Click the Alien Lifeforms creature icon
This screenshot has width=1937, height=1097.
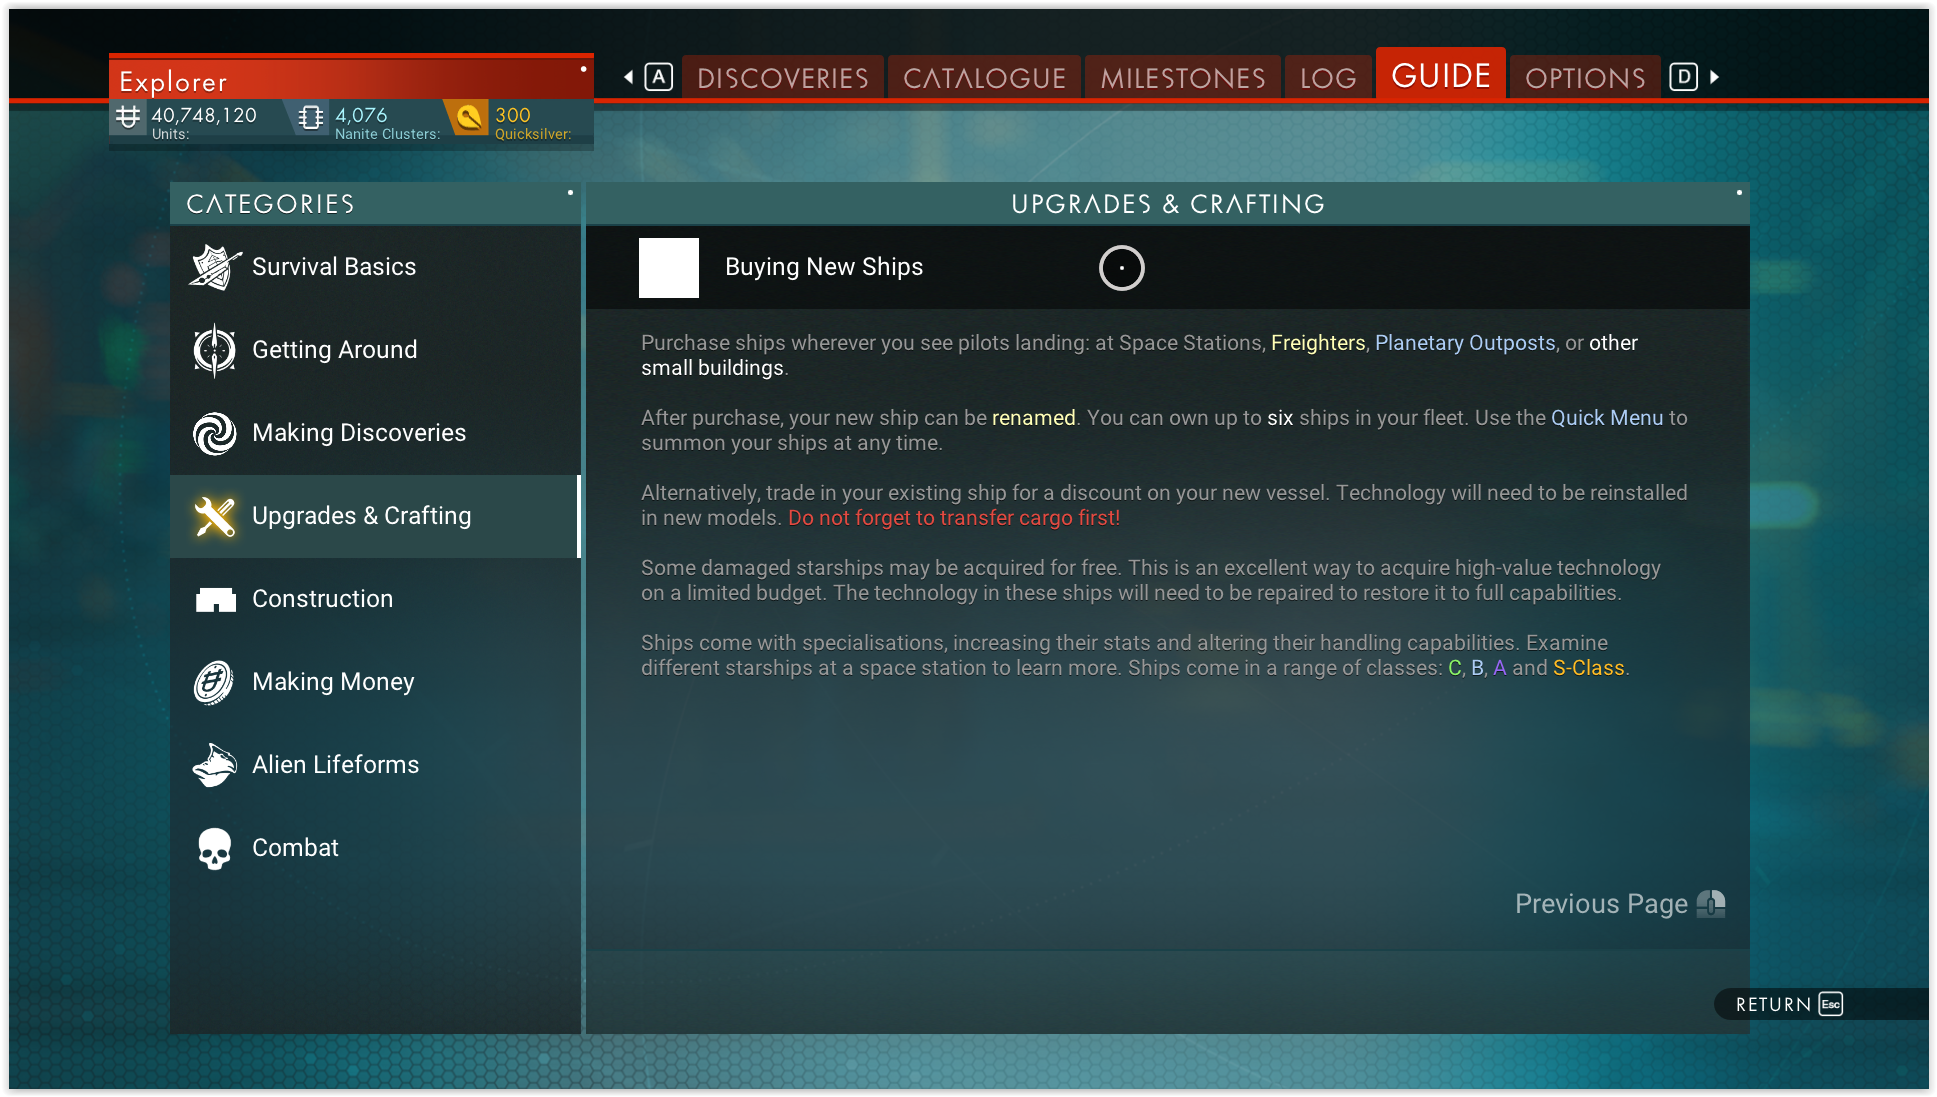pos(214,765)
